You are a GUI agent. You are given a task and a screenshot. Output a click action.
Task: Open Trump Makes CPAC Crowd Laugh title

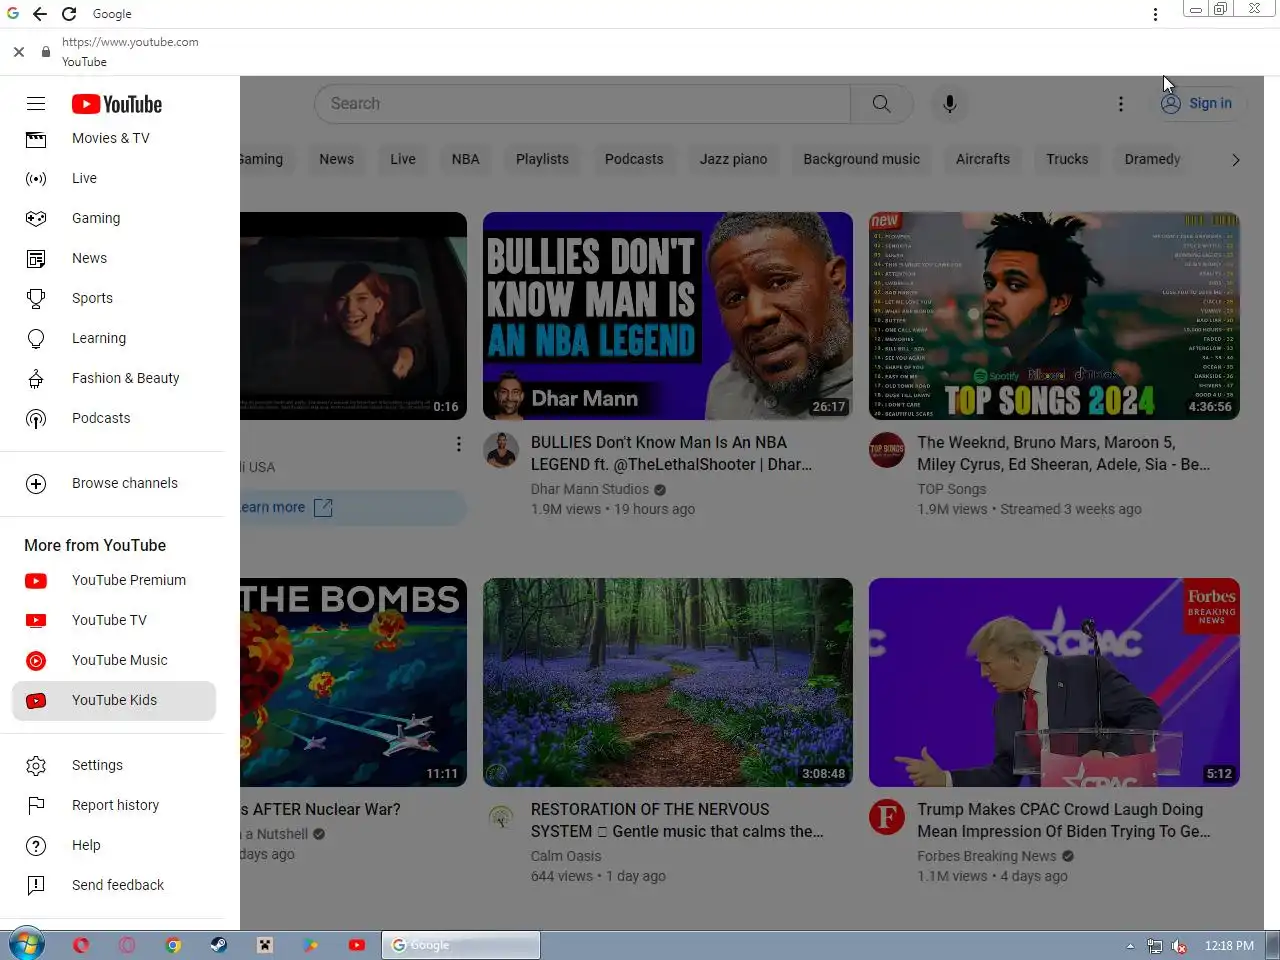pyautogui.click(x=1064, y=820)
